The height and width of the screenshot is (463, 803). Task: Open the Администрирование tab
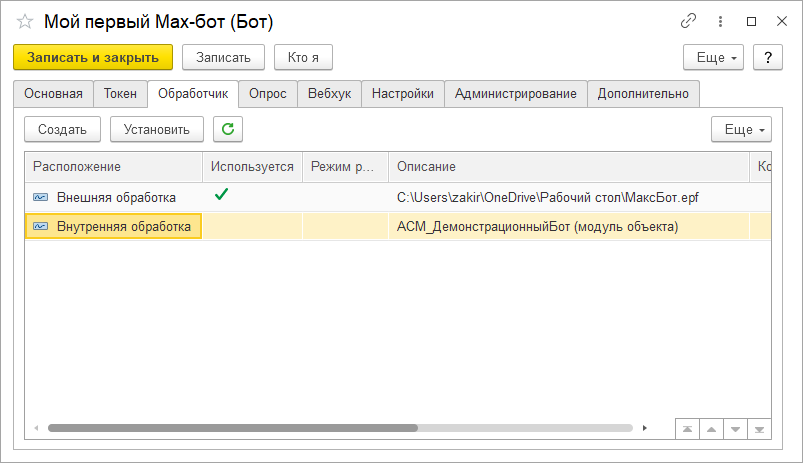[516, 94]
